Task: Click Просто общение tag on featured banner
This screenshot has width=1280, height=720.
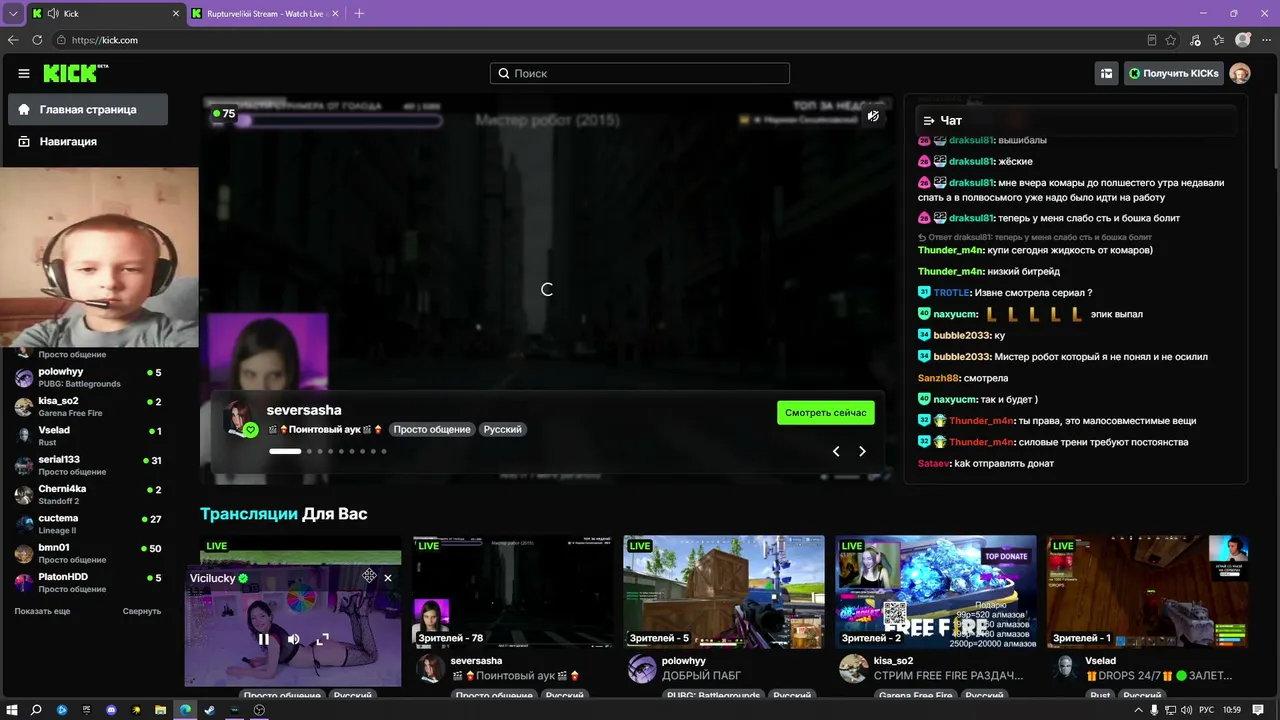Action: coord(432,429)
